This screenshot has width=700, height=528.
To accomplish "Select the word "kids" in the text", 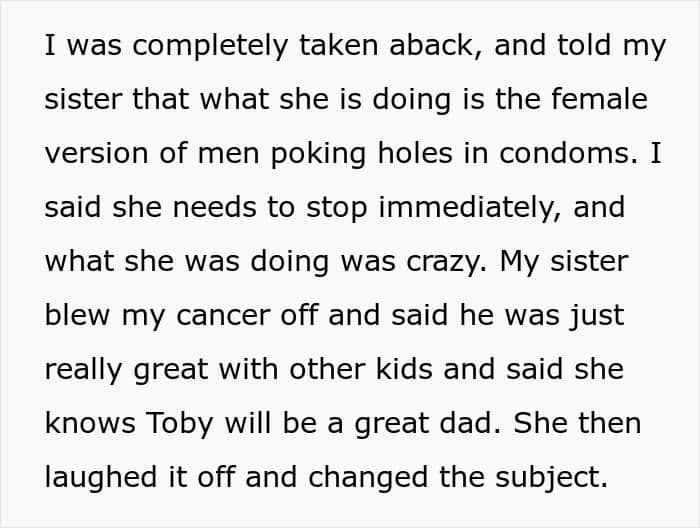I will tap(404, 369).
